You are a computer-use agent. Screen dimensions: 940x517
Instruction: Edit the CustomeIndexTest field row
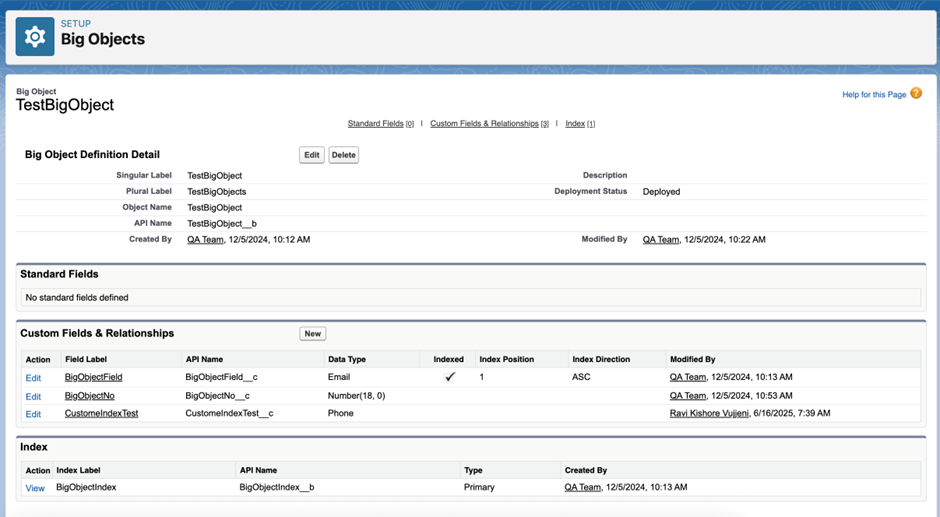tap(34, 414)
